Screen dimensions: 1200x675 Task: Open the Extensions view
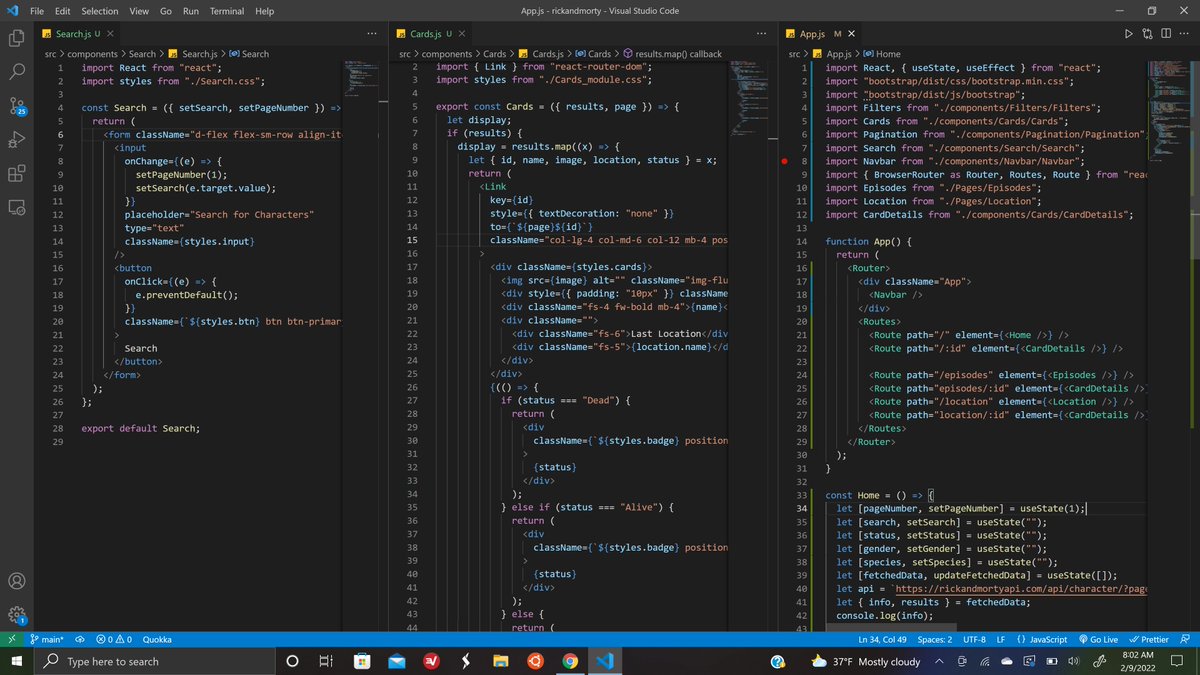(16, 174)
